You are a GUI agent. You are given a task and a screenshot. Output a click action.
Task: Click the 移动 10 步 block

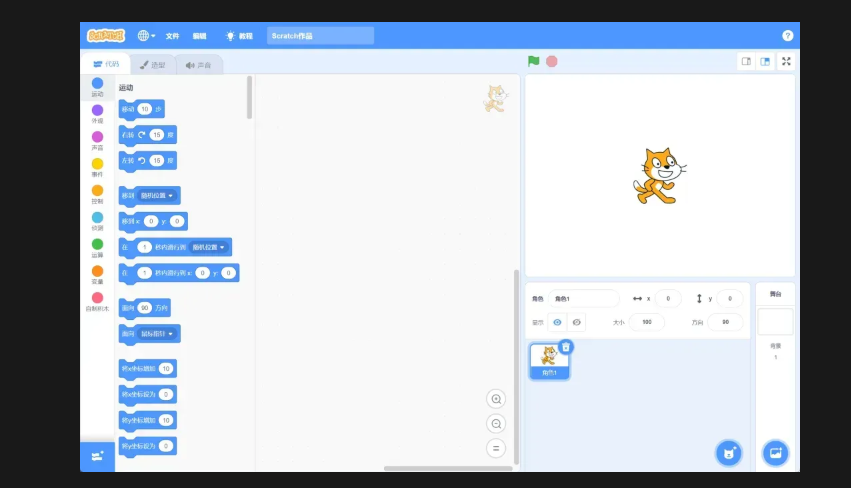click(x=141, y=109)
